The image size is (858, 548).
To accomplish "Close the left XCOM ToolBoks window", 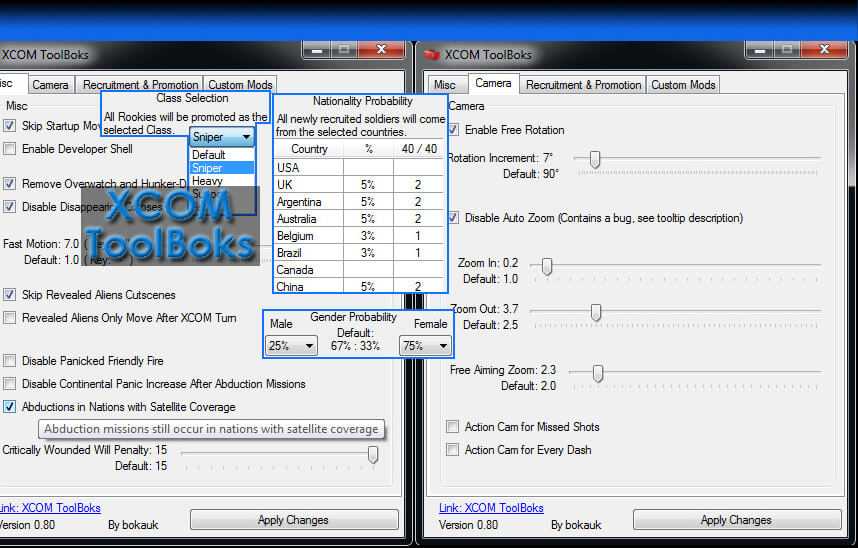I will (x=383, y=49).
